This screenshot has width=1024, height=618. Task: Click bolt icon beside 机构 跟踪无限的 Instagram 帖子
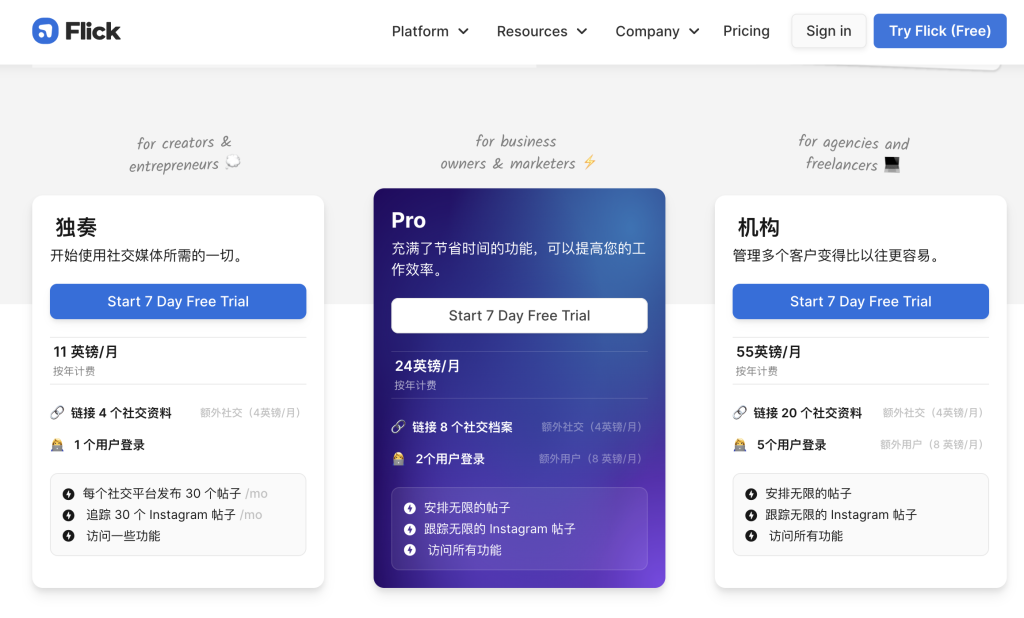(751, 515)
